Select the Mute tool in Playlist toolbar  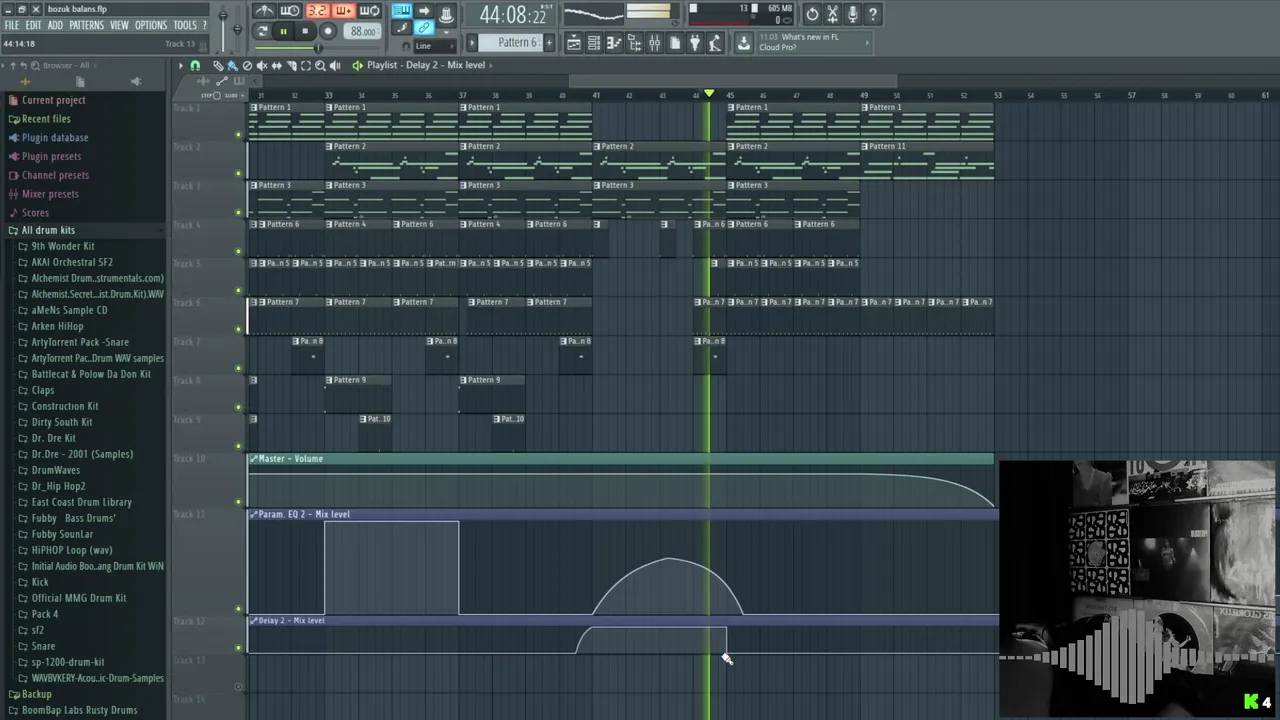[262, 66]
